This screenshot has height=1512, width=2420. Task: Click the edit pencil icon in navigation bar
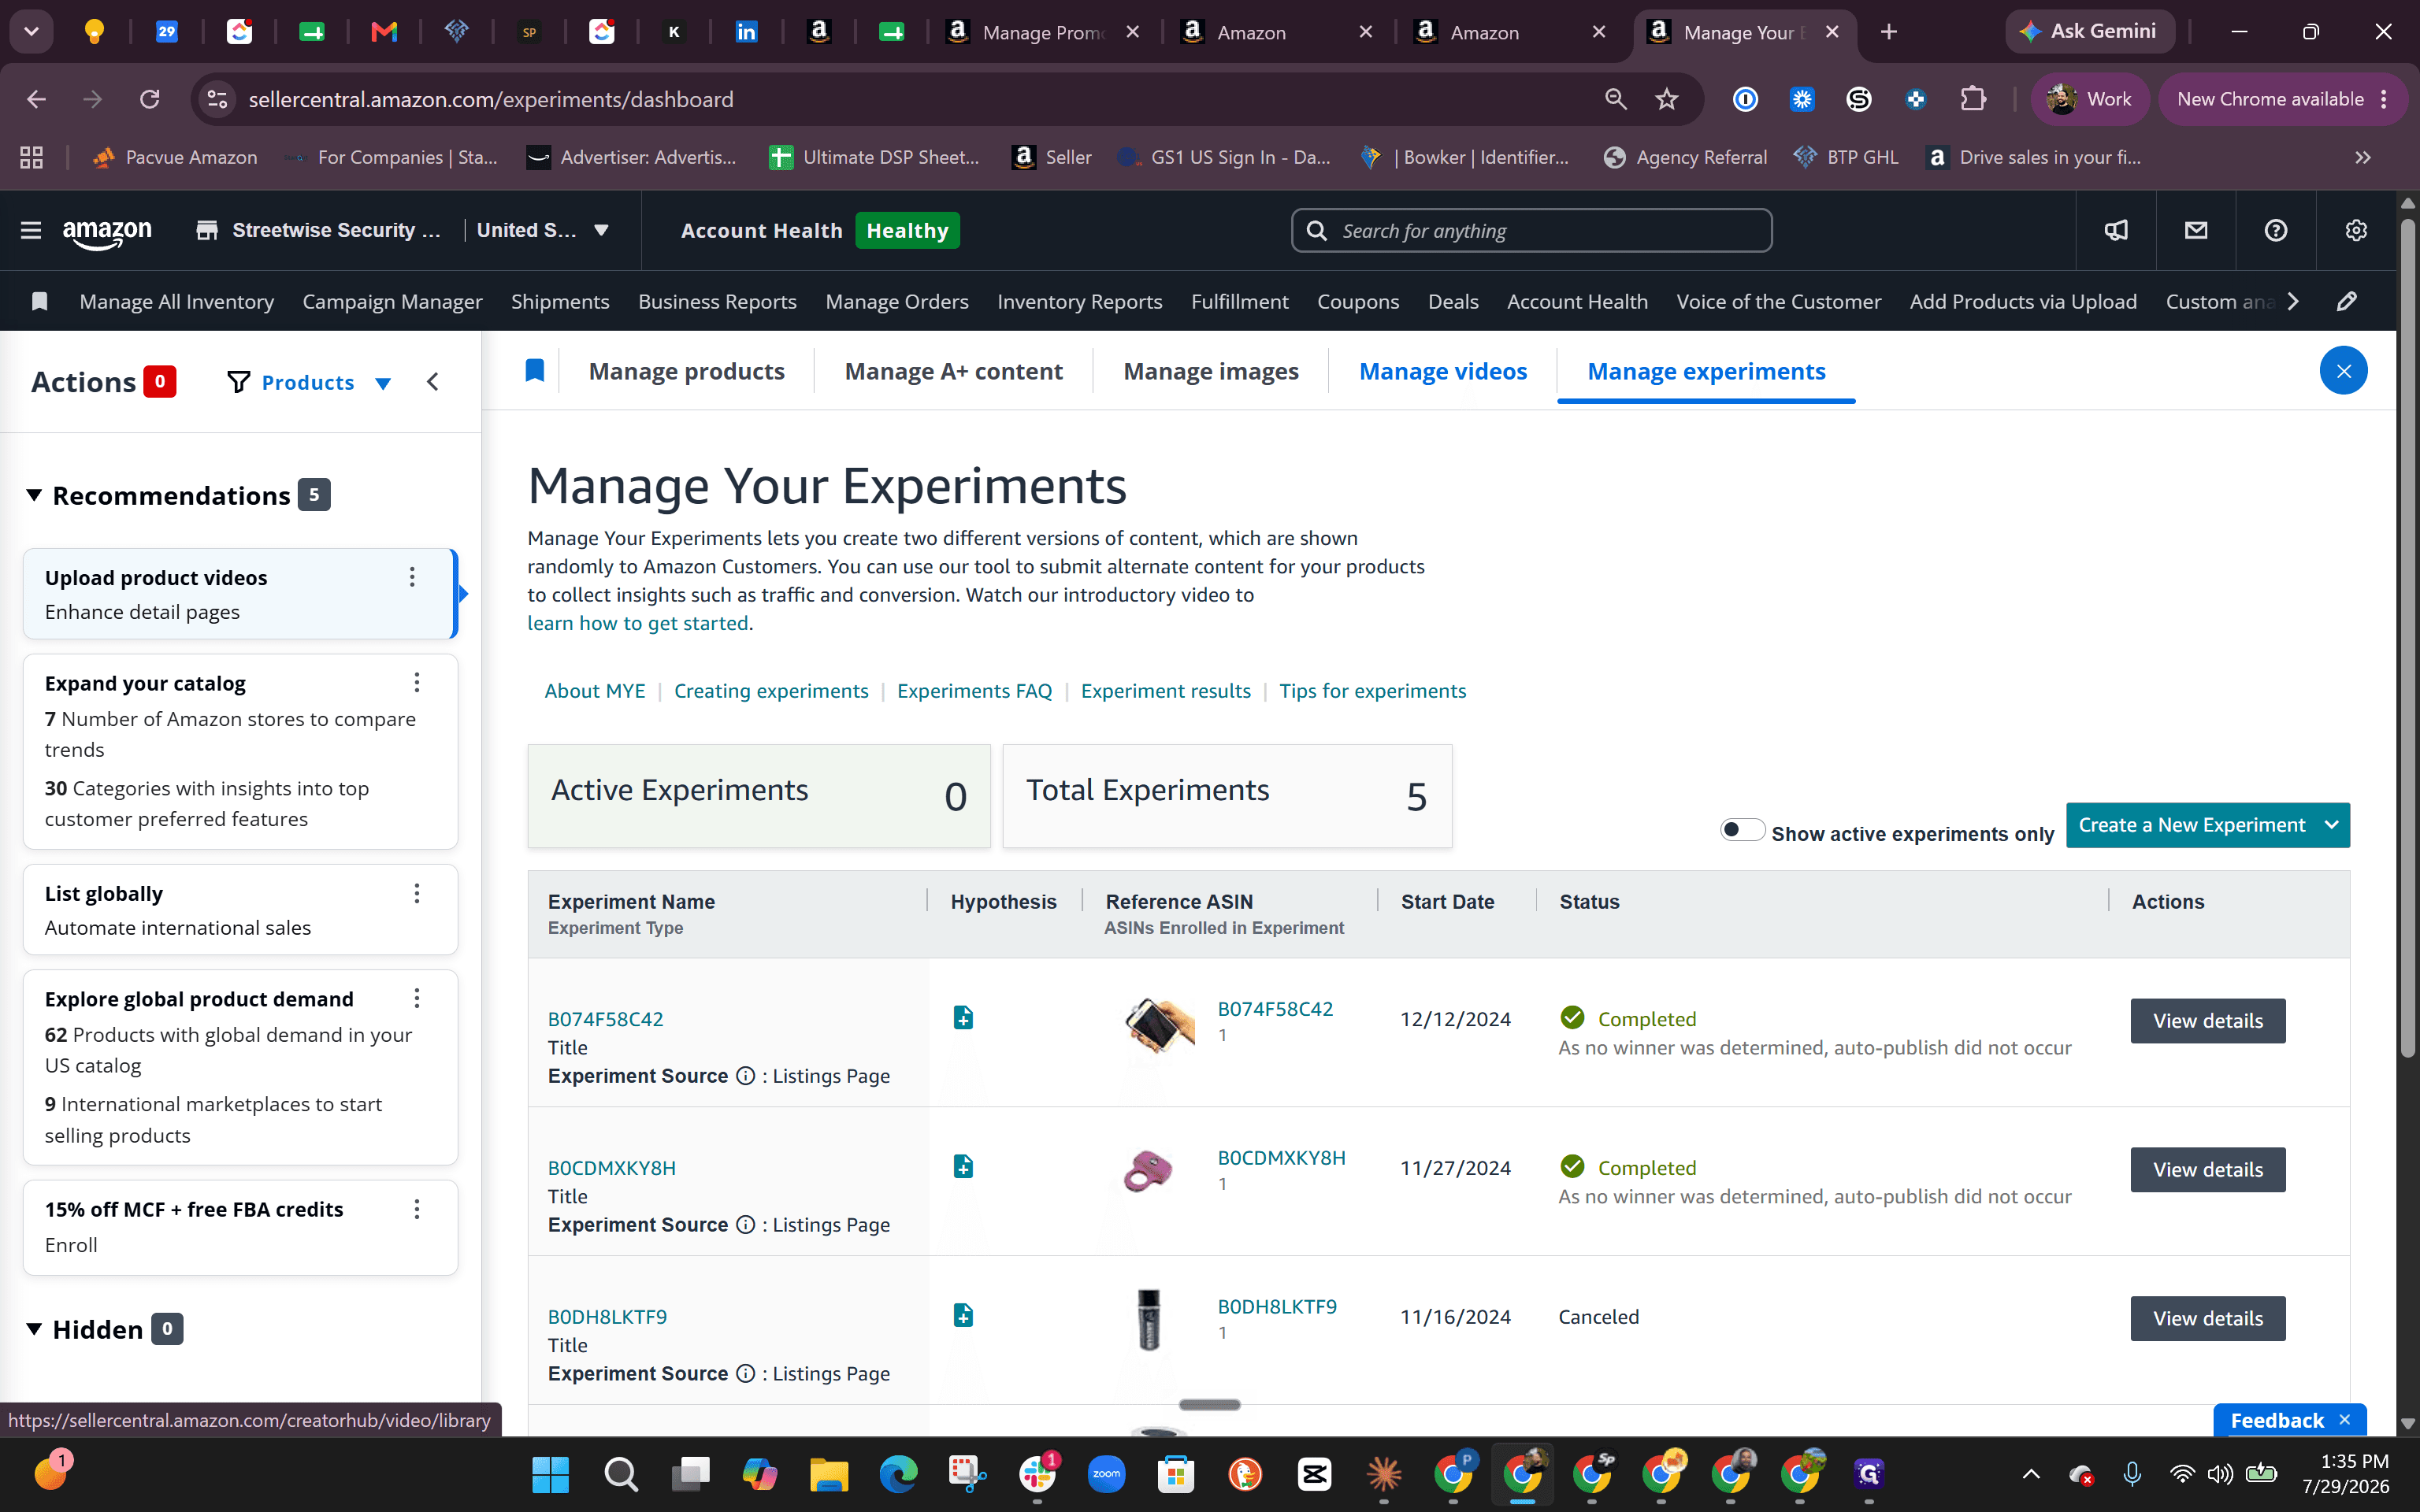pyautogui.click(x=2347, y=301)
